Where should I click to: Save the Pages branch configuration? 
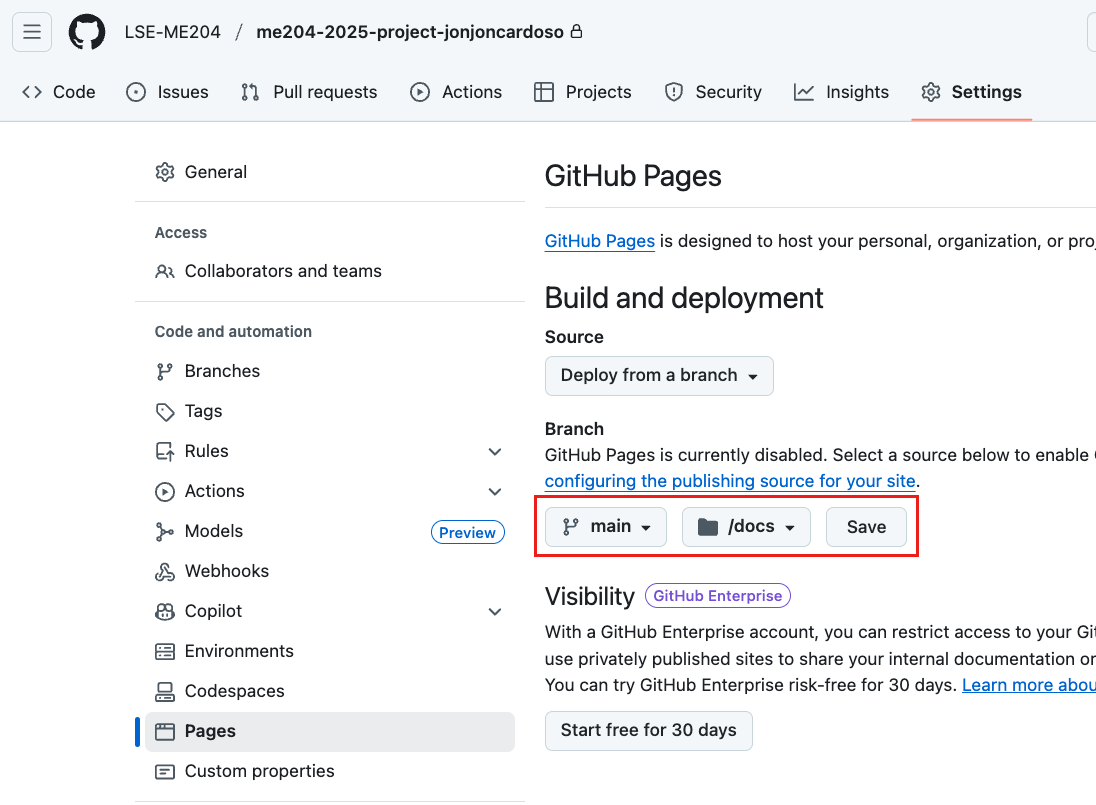tap(866, 527)
